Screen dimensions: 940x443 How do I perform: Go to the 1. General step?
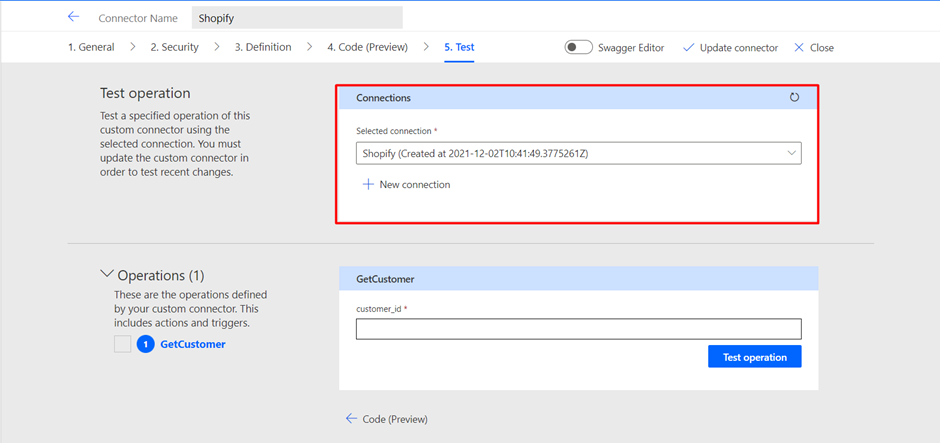pos(91,47)
